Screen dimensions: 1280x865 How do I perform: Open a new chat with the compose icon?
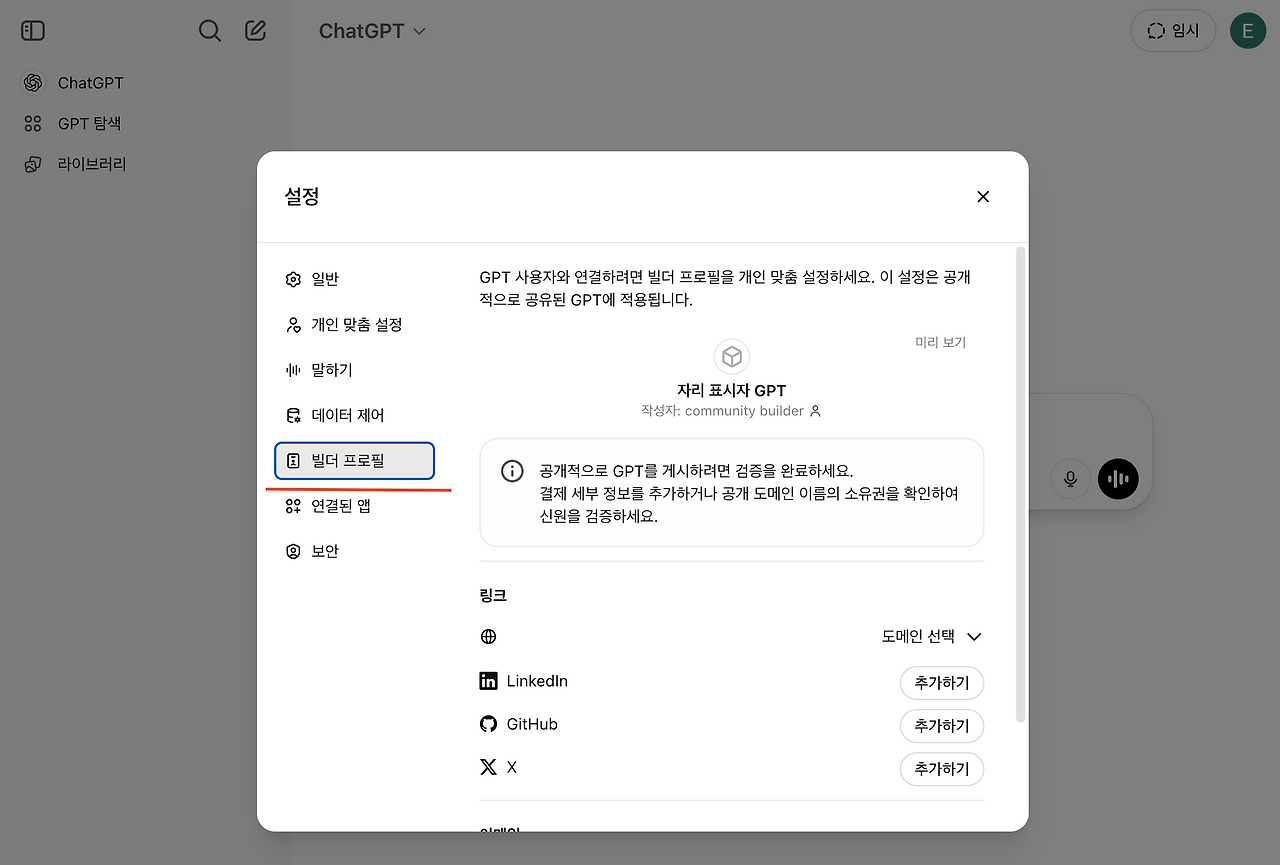point(255,30)
